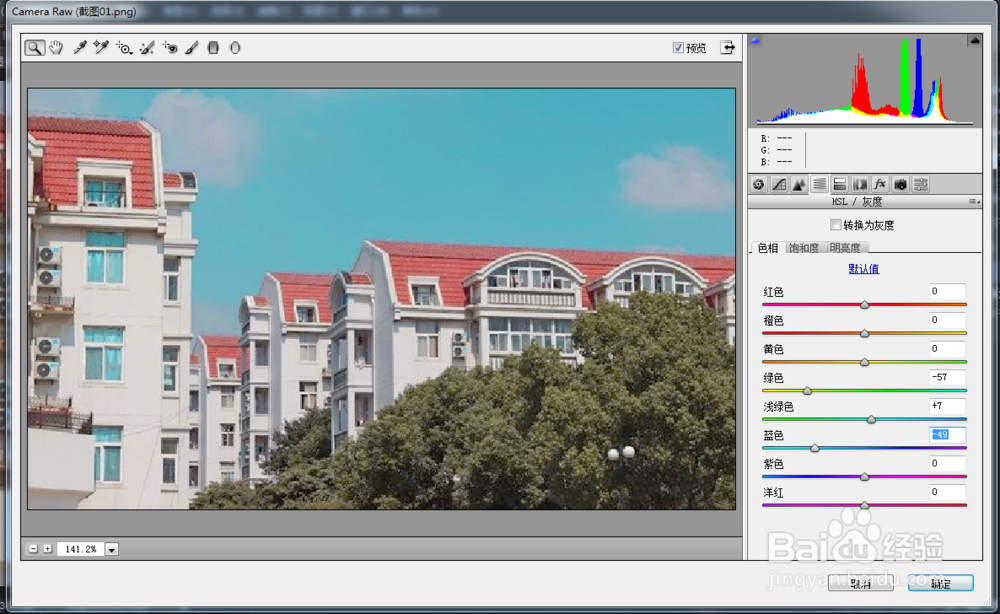Select the Radial Filter tool
The image size is (1000, 614).
pyautogui.click(x=235, y=48)
